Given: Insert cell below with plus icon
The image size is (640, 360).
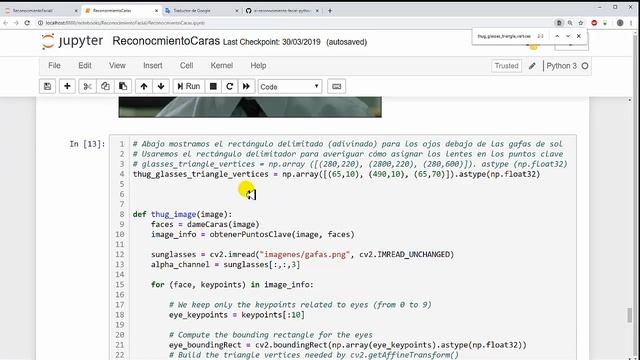Looking at the screenshot, I should (67, 87).
